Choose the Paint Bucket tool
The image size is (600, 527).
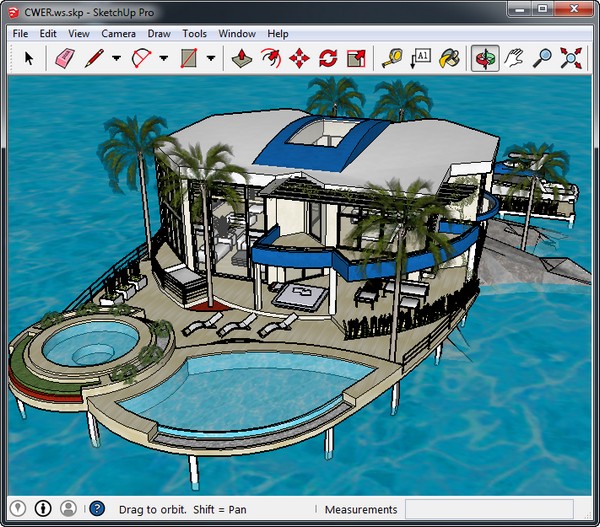(x=449, y=58)
